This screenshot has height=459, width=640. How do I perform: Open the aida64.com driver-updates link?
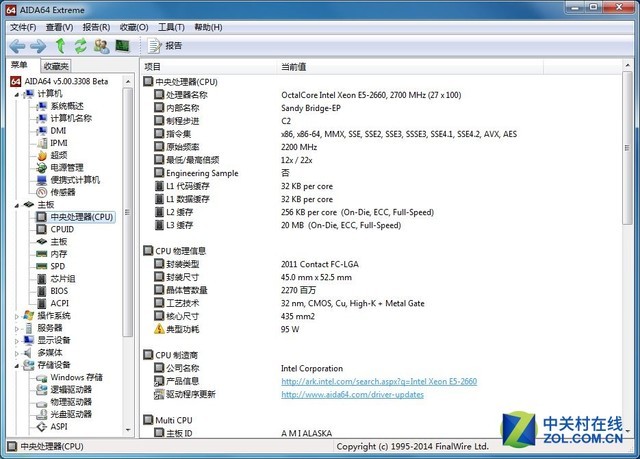click(352, 395)
